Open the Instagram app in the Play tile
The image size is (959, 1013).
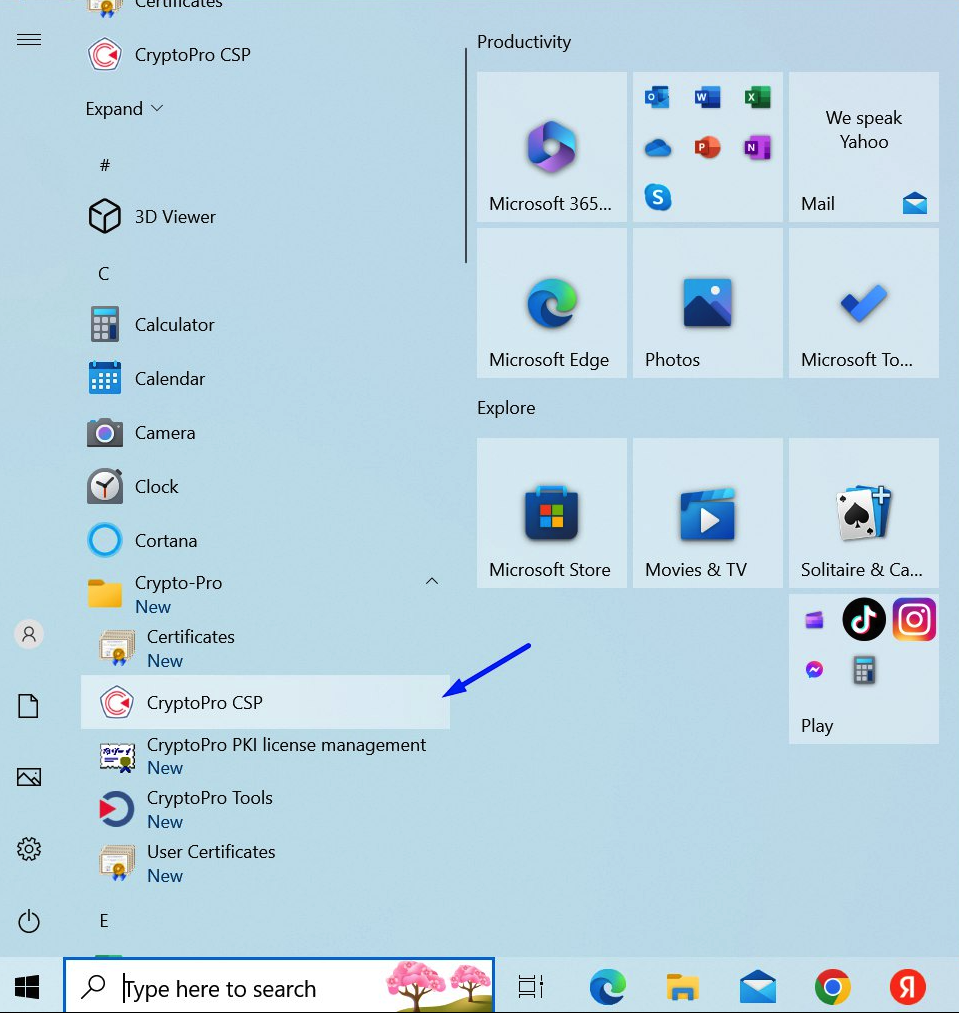914,620
